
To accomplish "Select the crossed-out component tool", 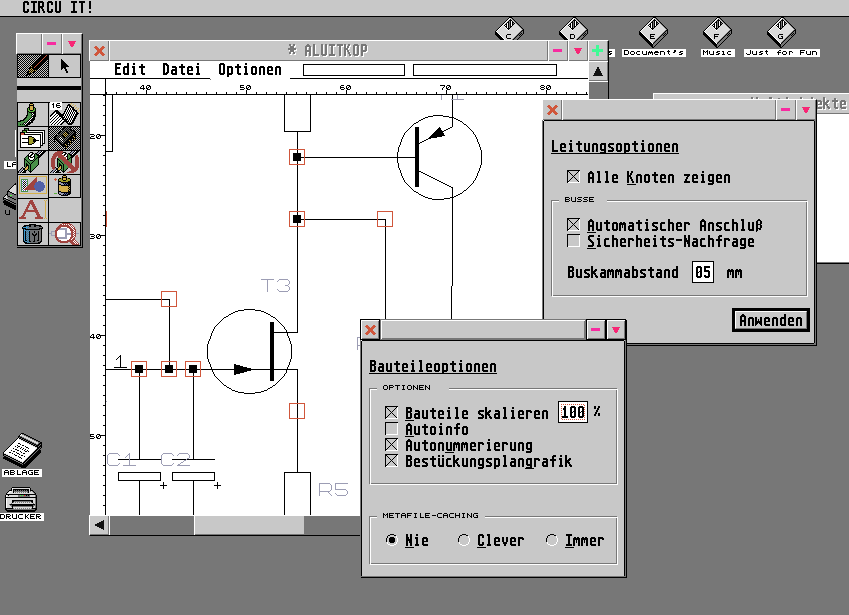I will tap(65, 162).
